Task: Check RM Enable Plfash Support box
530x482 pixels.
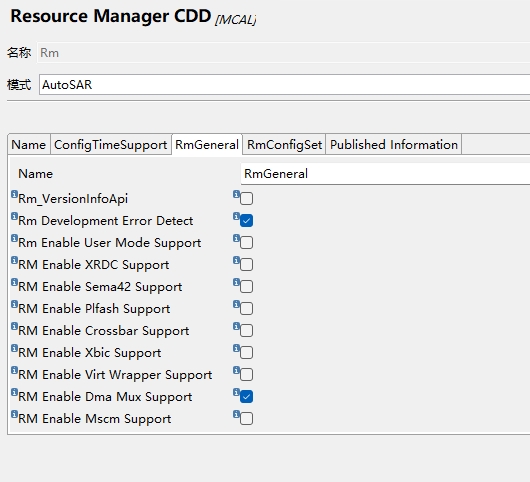Action: [246, 309]
